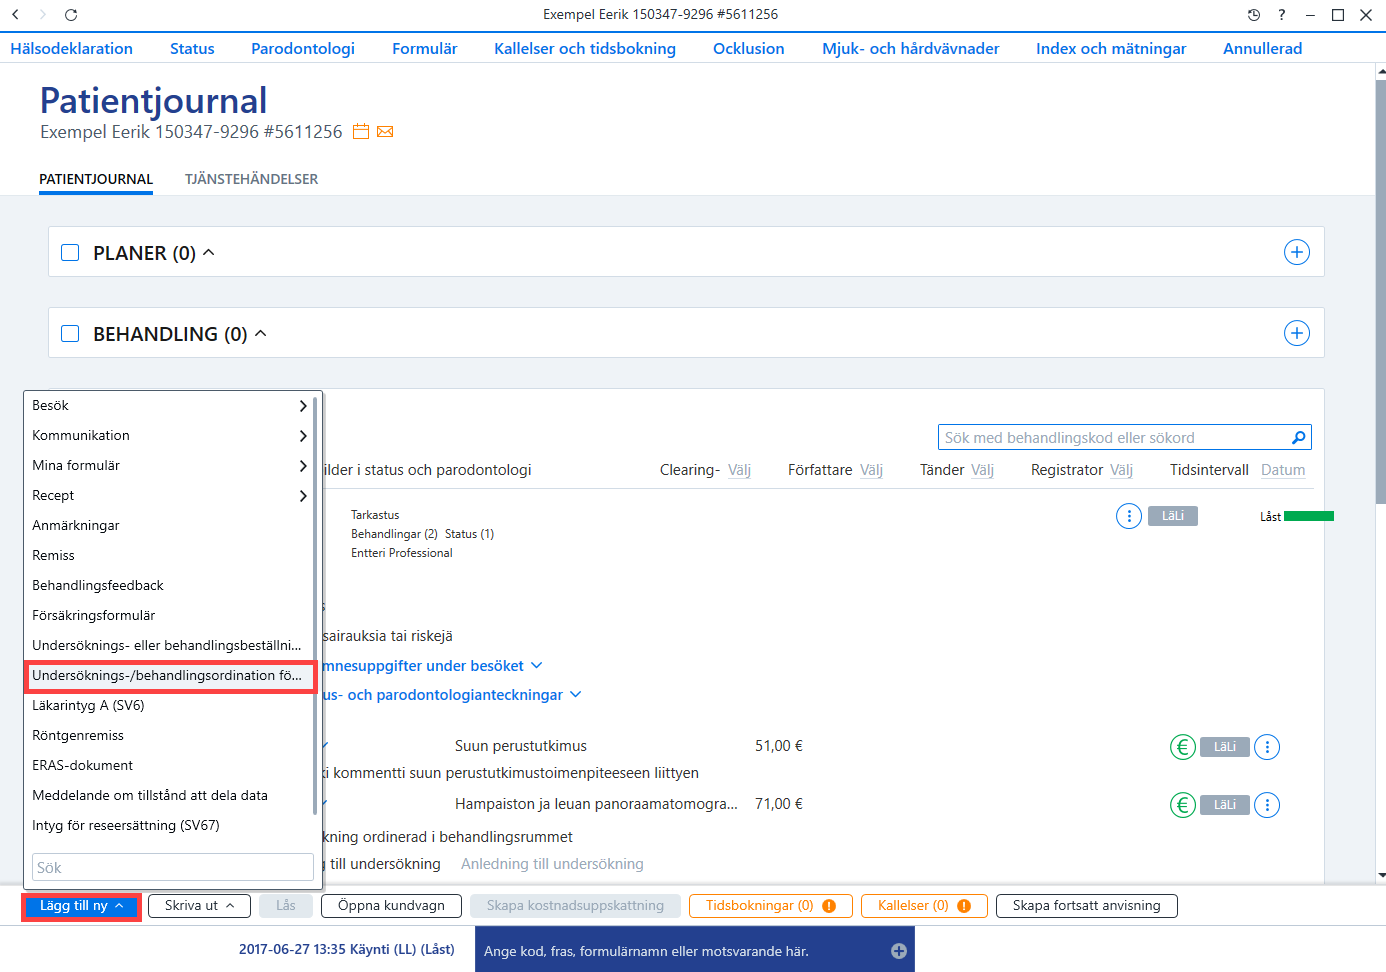
Task: Open help question mark icon
Action: tap(1282, 15)
